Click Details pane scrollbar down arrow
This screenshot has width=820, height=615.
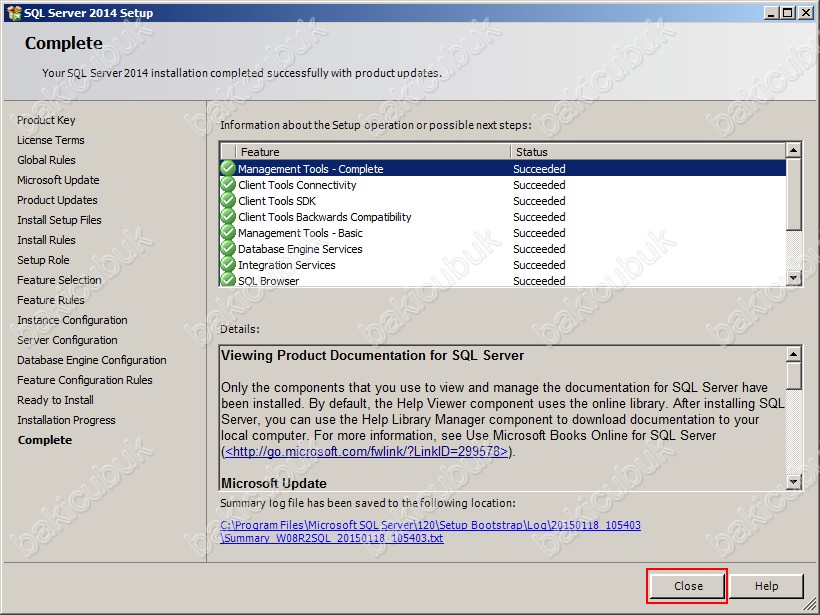pos(793,482)
